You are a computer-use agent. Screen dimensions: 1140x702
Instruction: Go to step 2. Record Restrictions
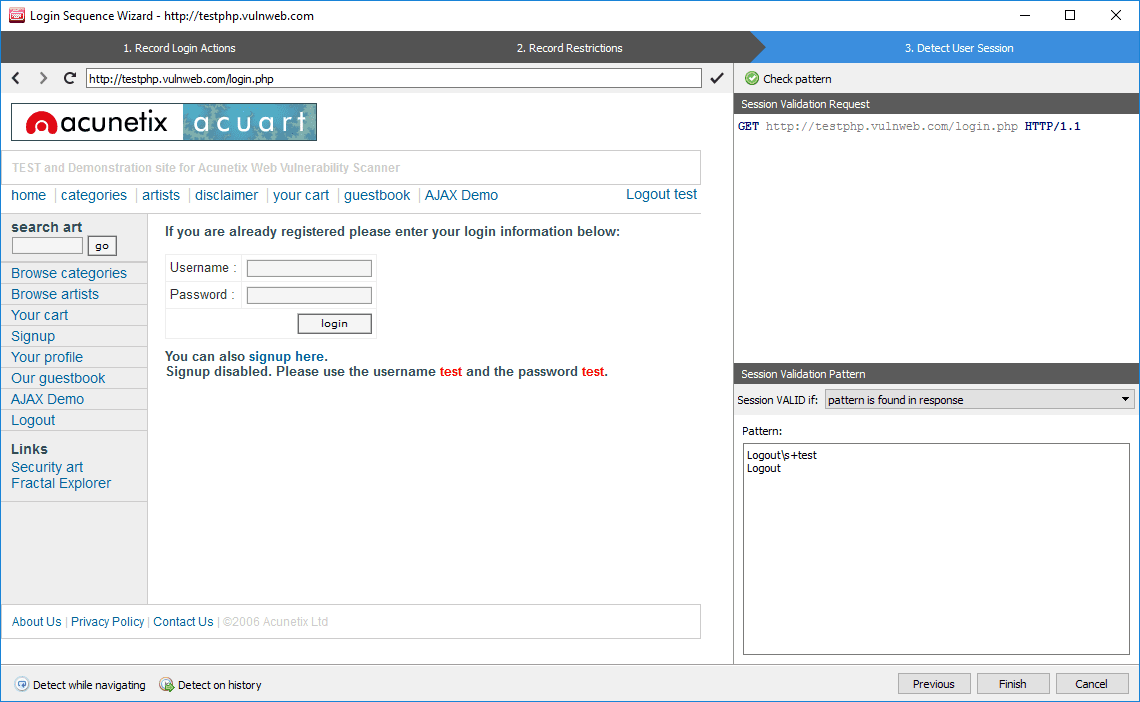(x=569, y=48)
